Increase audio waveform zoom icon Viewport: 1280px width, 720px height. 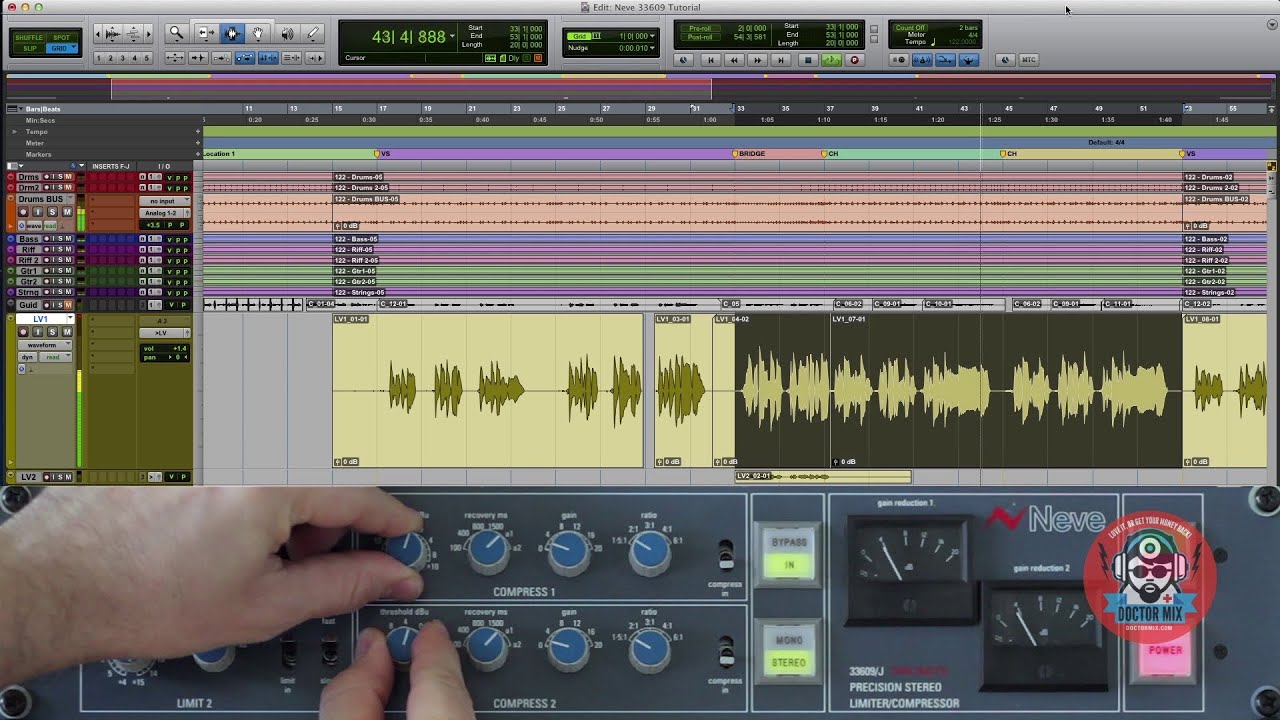click(x=112, y=33)
